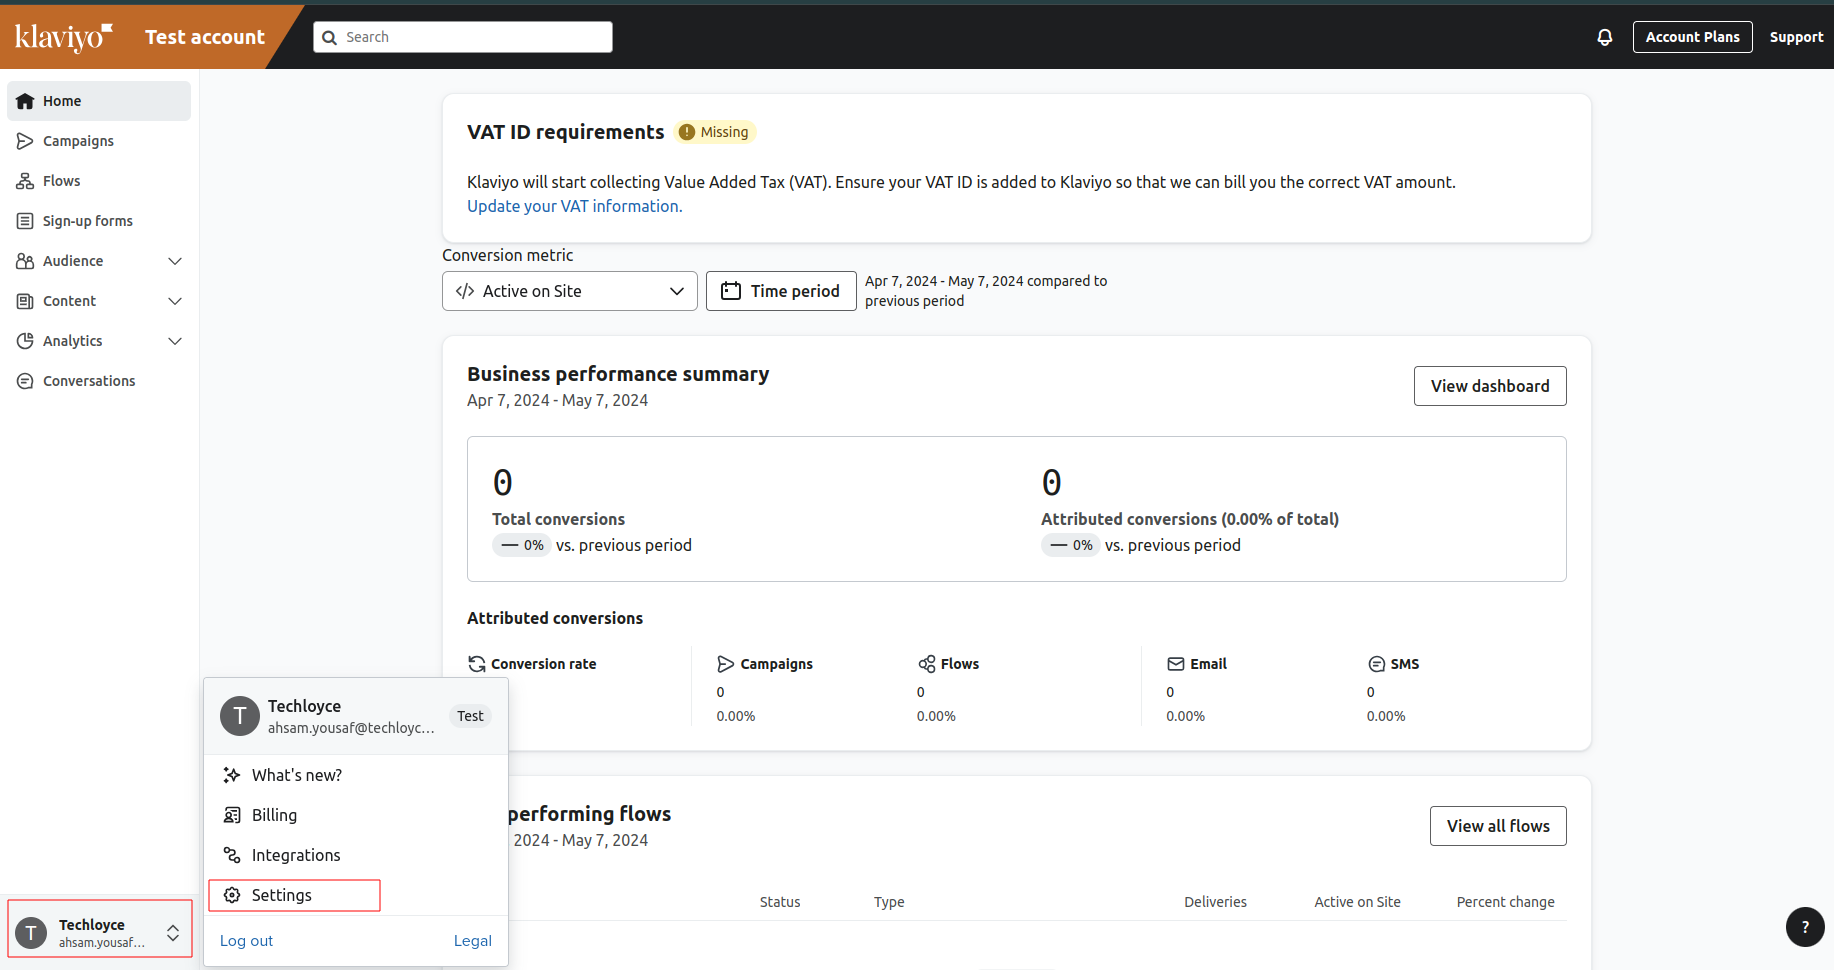Open the Home menu item
This screenshot has width=1834, height=970.
click(99, 101)
